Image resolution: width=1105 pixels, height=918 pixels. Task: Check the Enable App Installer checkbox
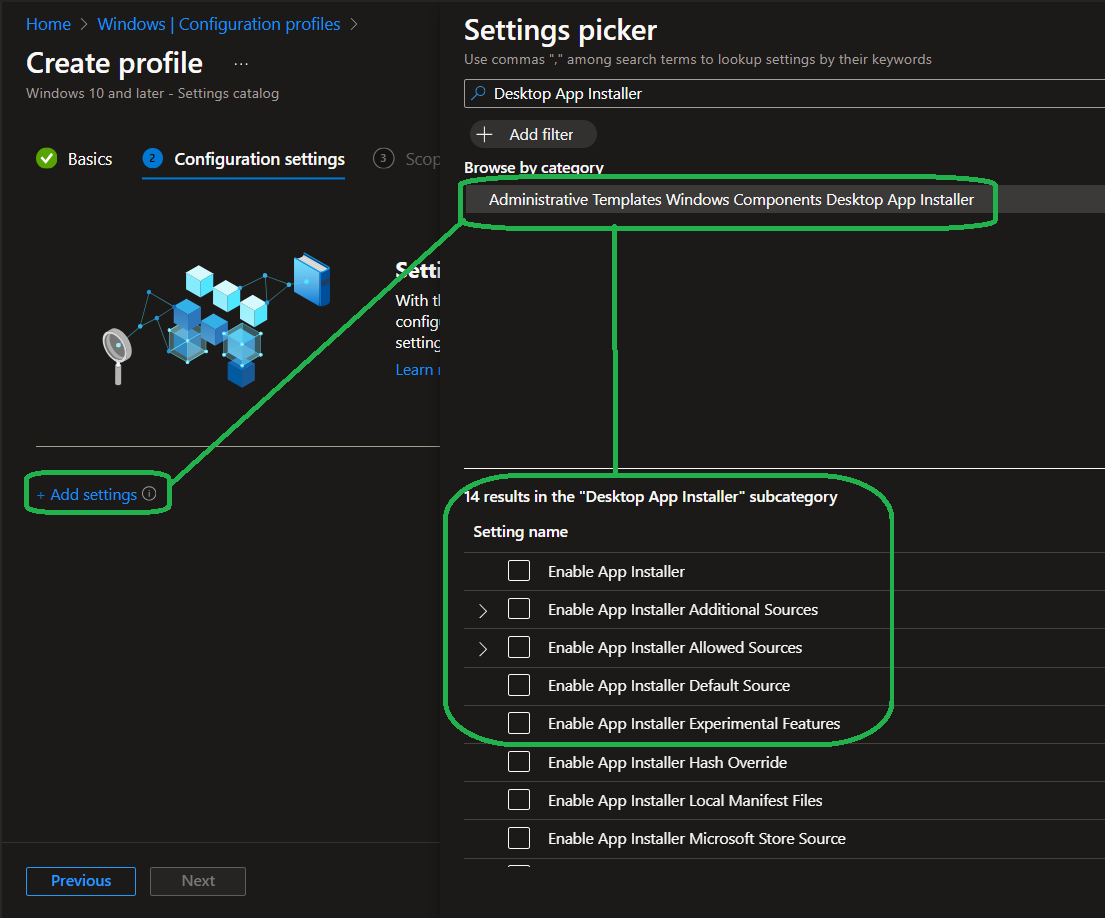tap(519, 572)
